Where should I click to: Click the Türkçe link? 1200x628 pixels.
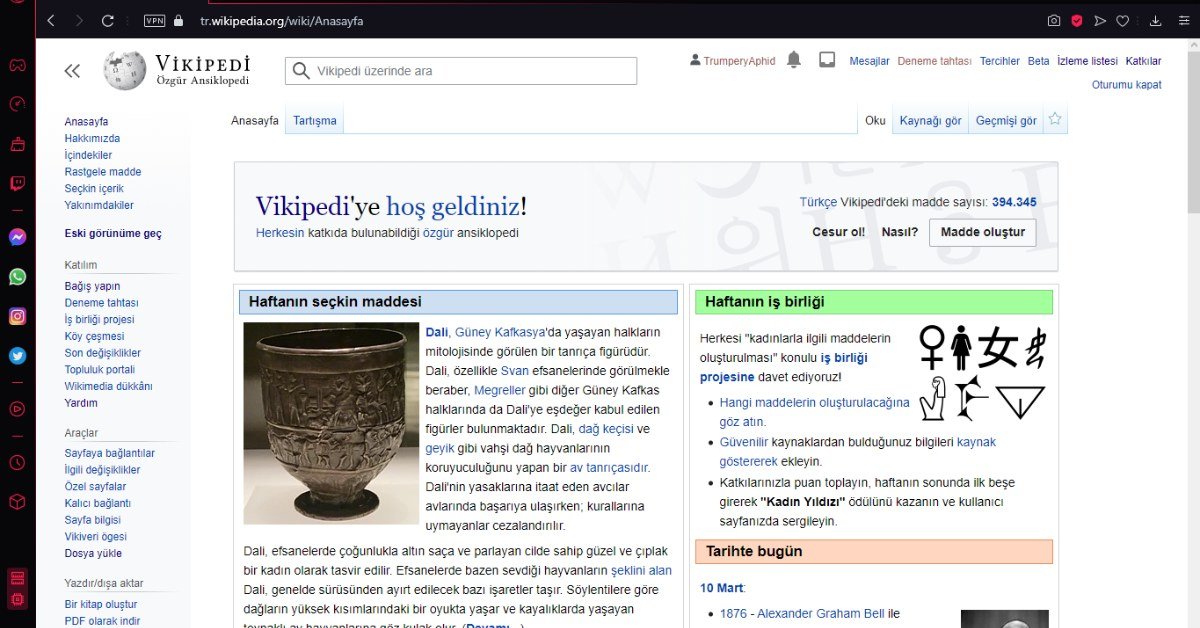(x=818, y=202)
